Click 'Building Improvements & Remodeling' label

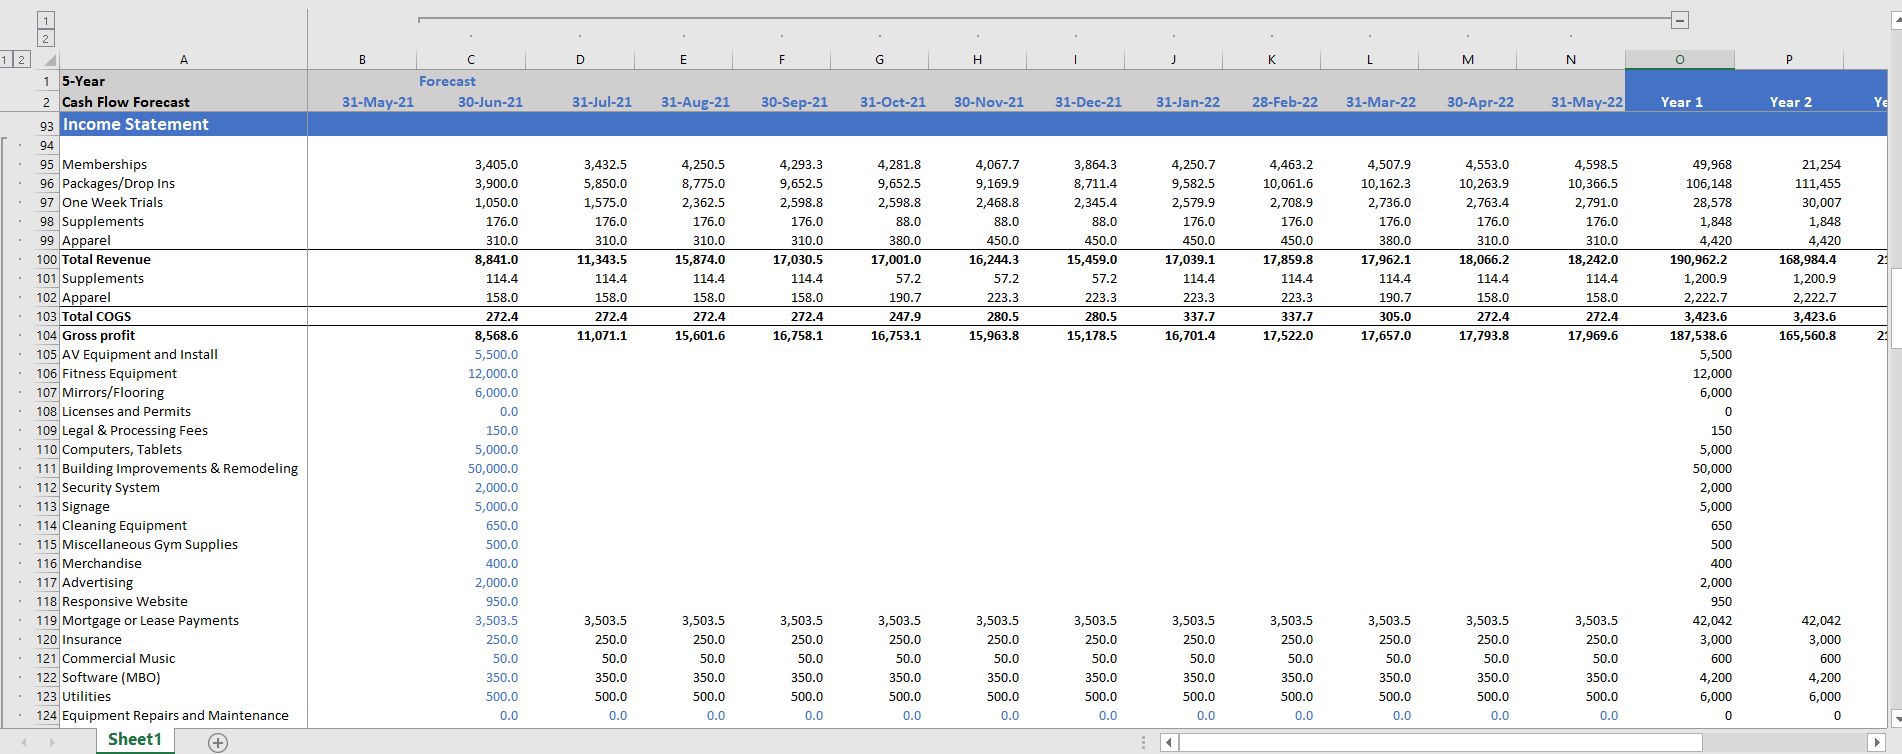point(180,469)
